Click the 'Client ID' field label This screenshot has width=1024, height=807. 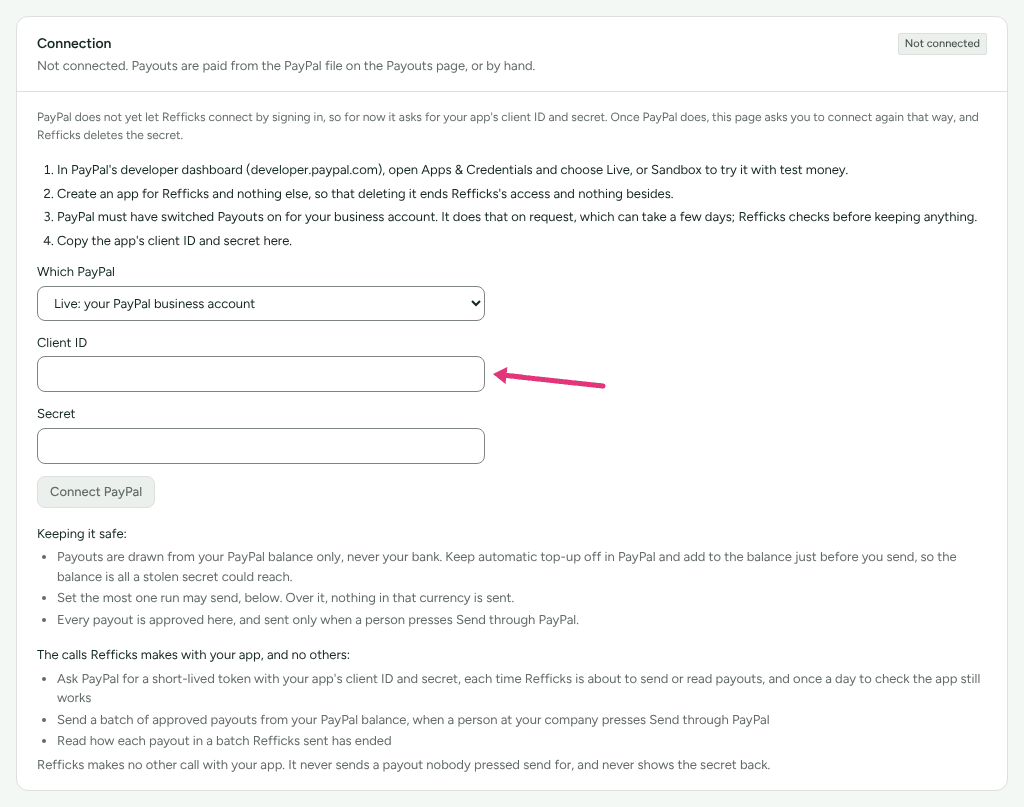click(62, 343)
